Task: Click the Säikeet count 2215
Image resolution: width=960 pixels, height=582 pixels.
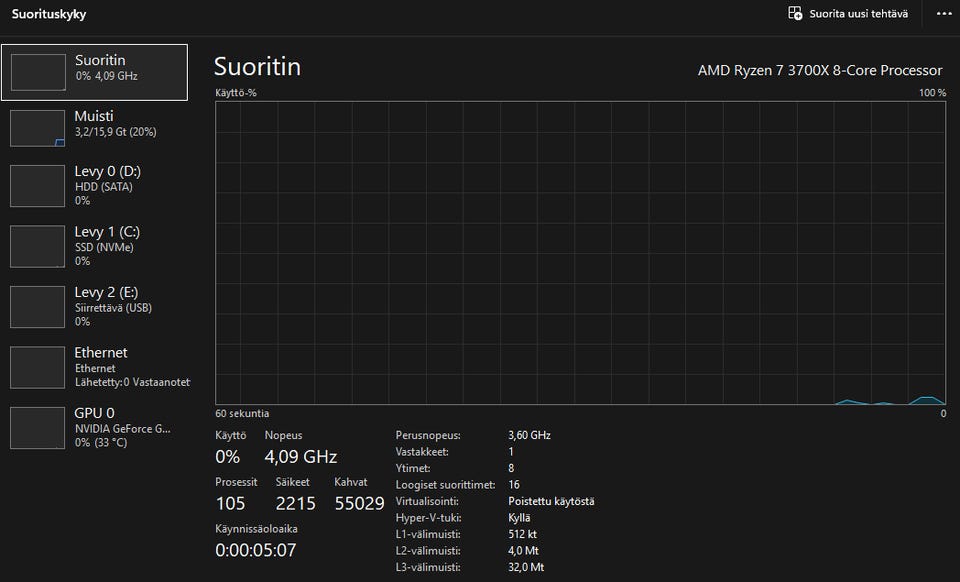Action: [296, 503]
